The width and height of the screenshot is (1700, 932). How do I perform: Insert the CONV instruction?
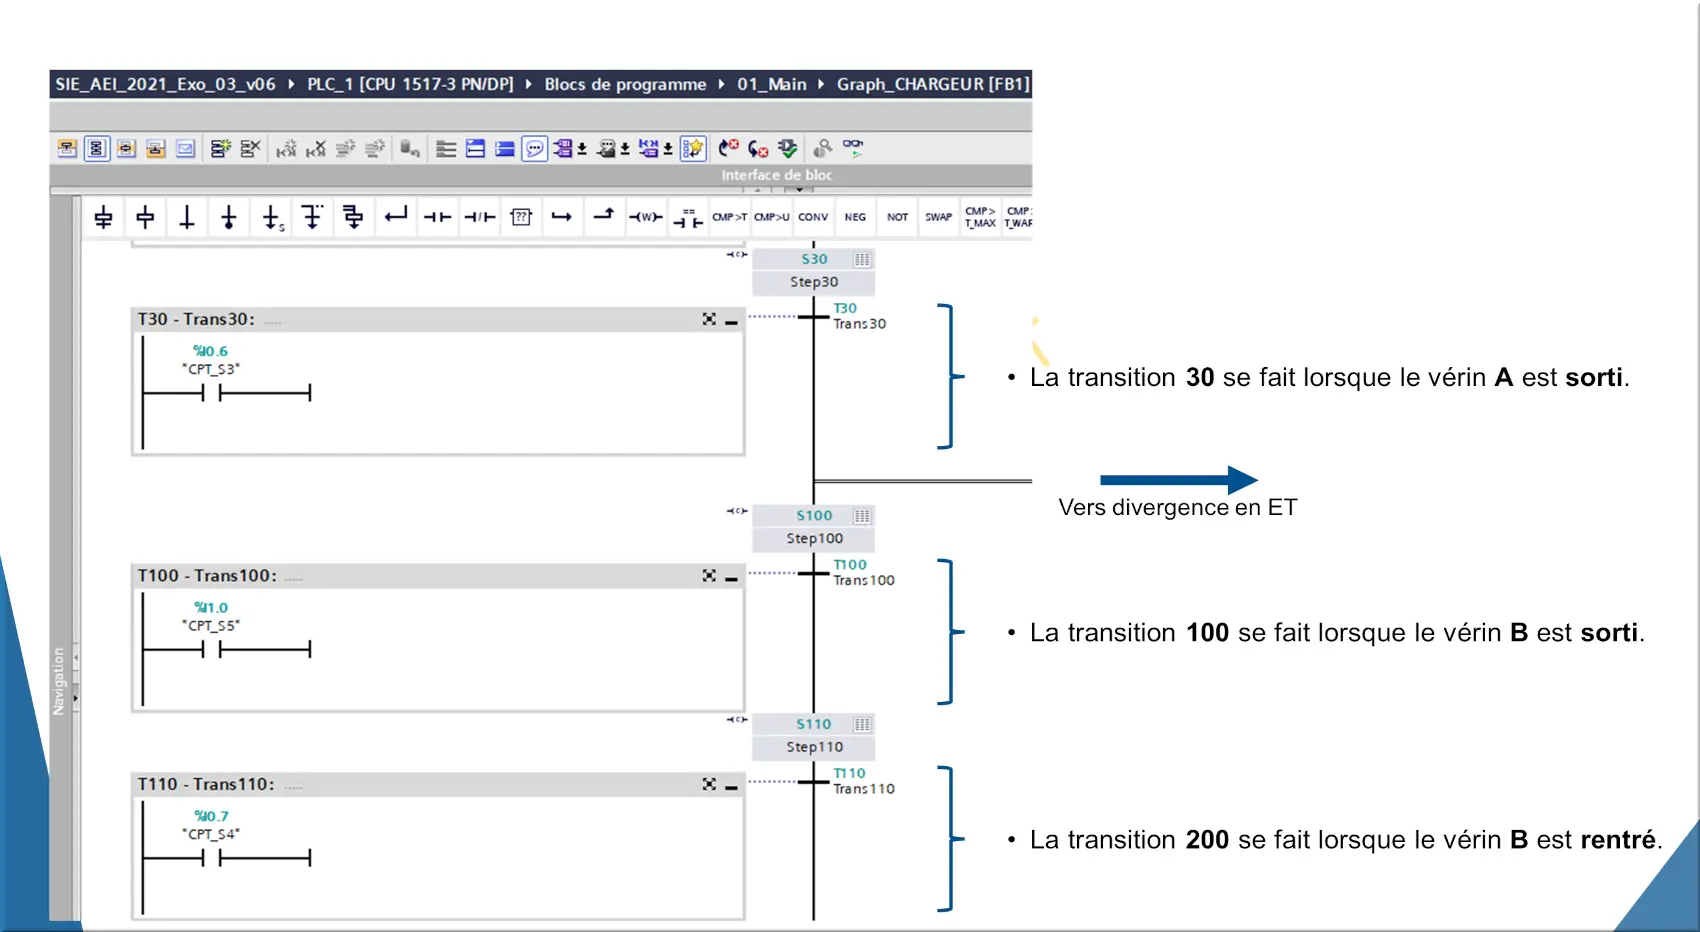[813, 217]
